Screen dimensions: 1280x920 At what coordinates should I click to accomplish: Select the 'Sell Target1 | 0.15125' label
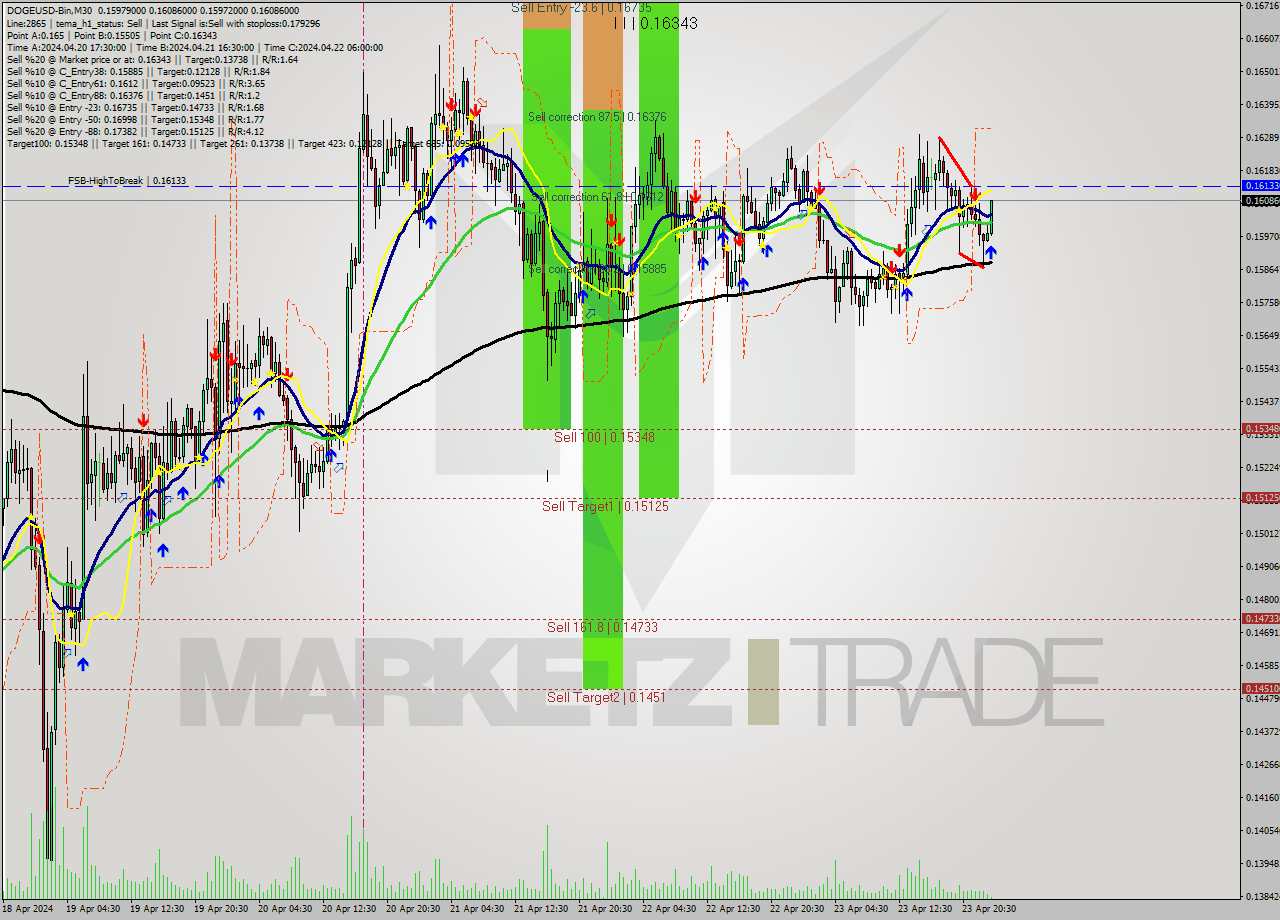pyautogui.click(x=605, y=506)
